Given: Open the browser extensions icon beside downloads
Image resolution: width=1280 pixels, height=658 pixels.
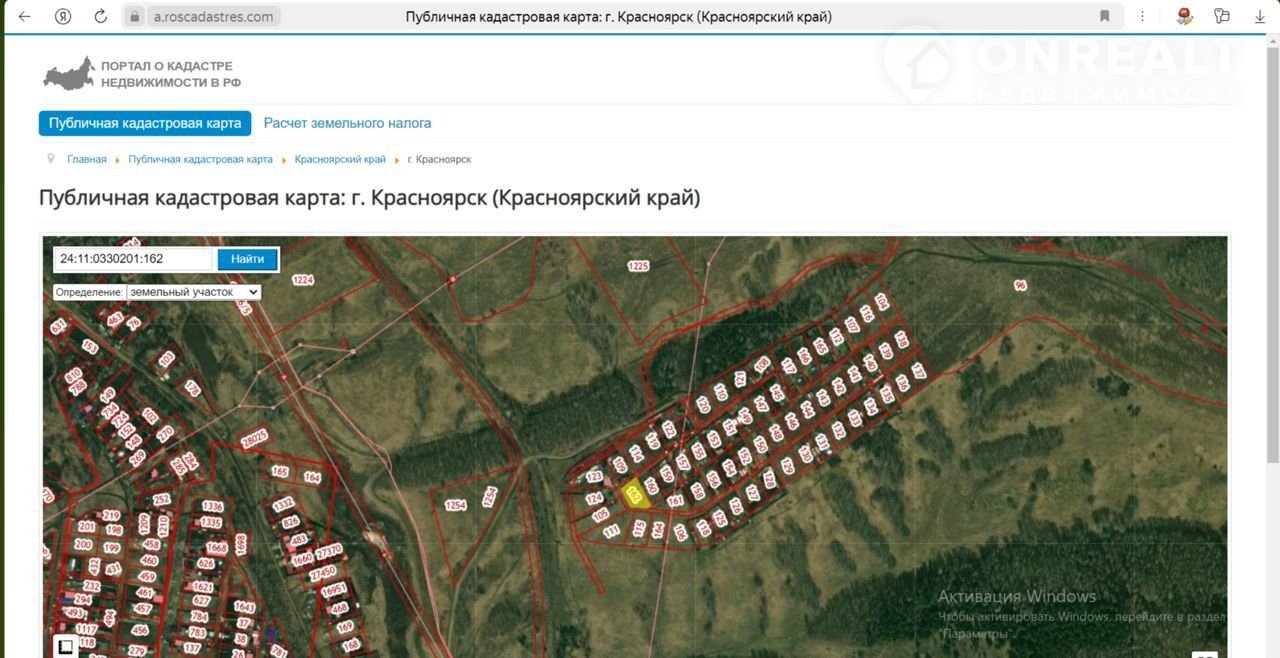Looking at the screenshot, I should (x=1221, y=17).
